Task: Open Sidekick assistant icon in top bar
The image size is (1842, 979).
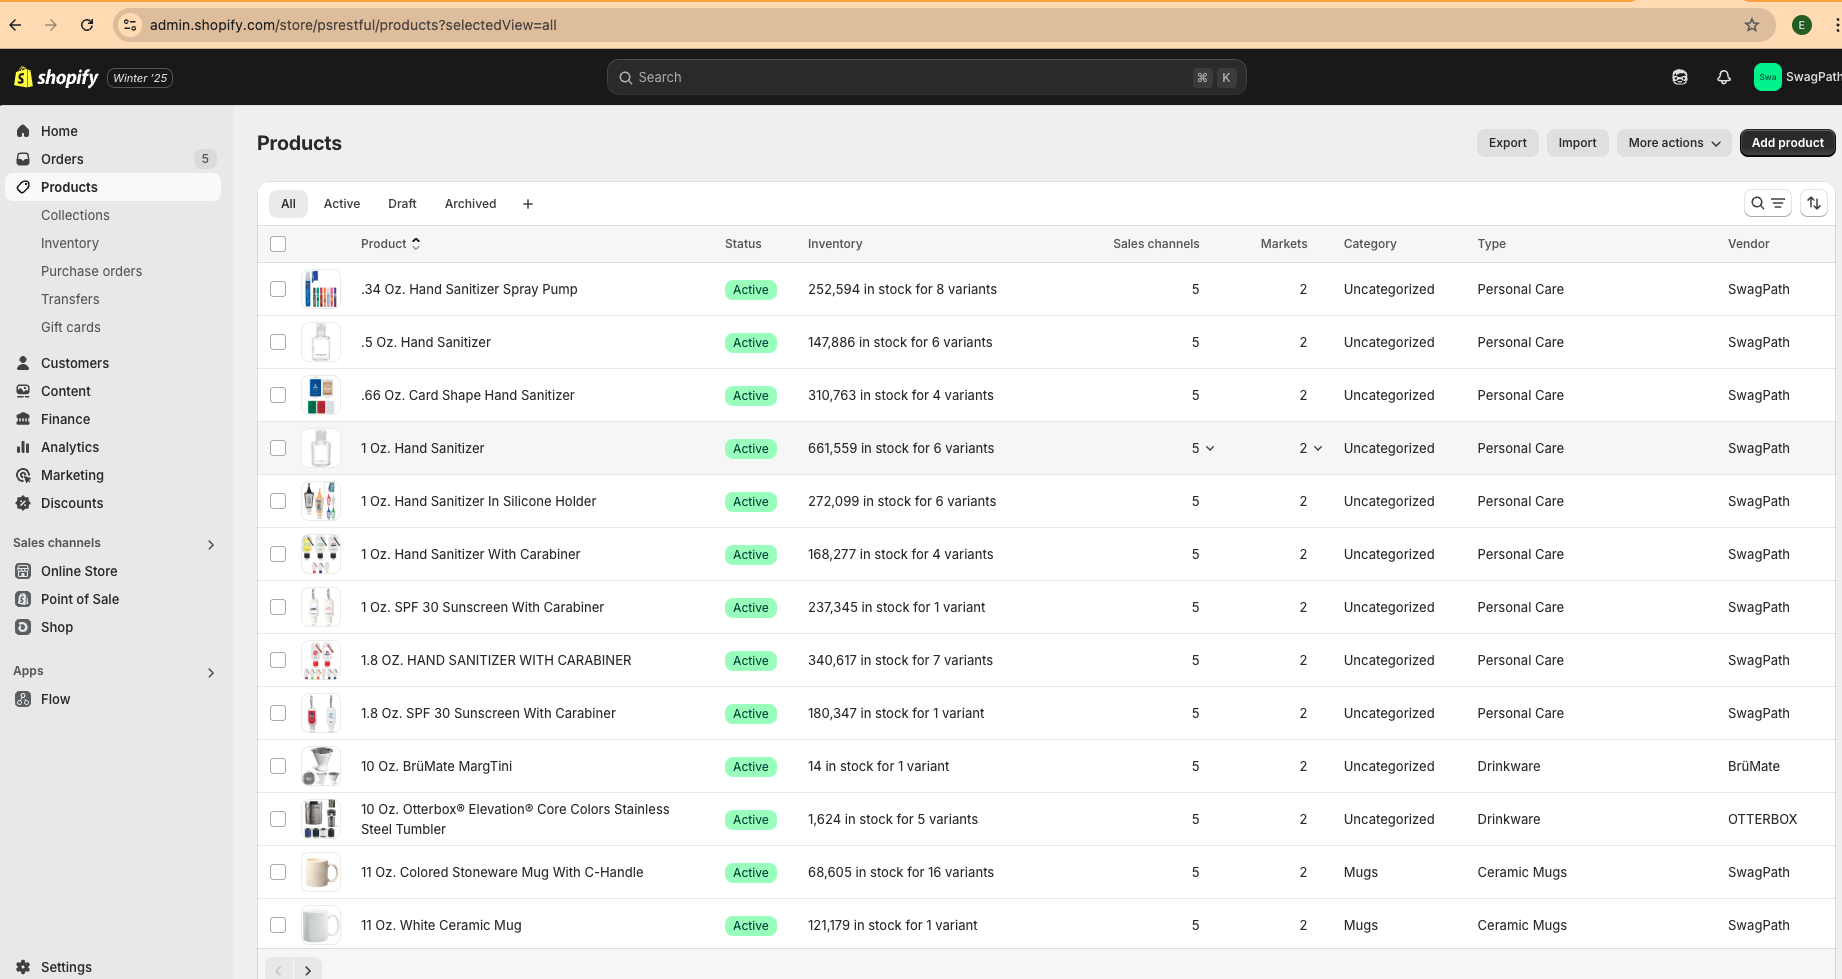Action: tap(1680, 77)
